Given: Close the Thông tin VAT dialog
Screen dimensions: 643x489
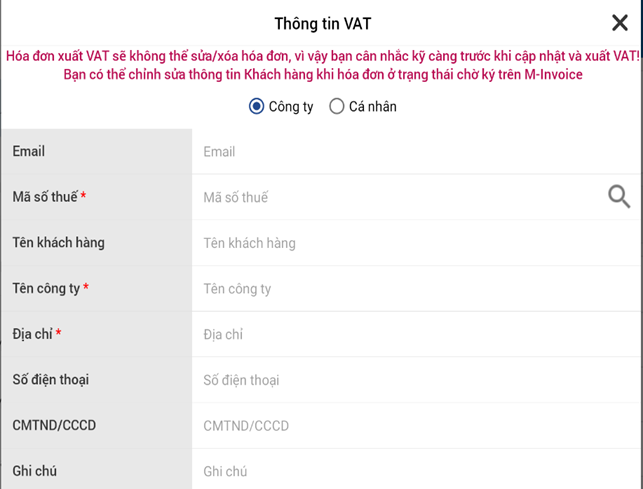Looking at the screenshot, I should [x=619, y=24].
